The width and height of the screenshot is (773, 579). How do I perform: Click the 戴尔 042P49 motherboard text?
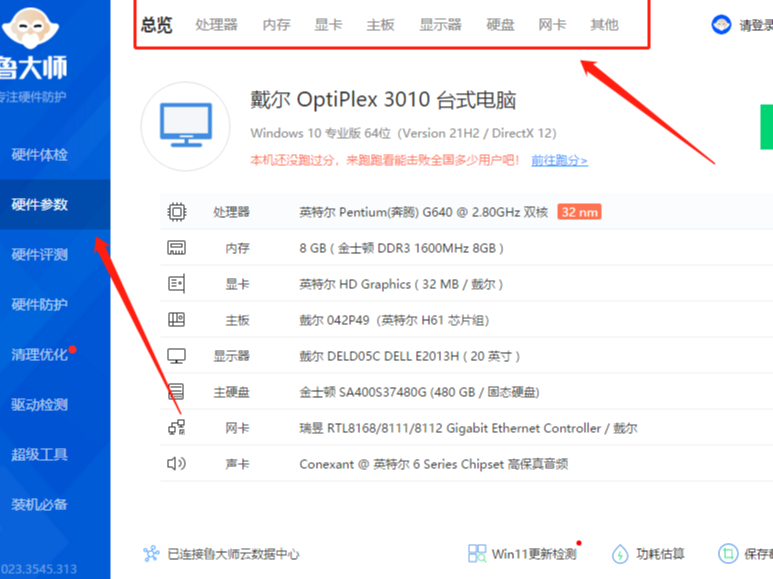(x=394, y=320)
